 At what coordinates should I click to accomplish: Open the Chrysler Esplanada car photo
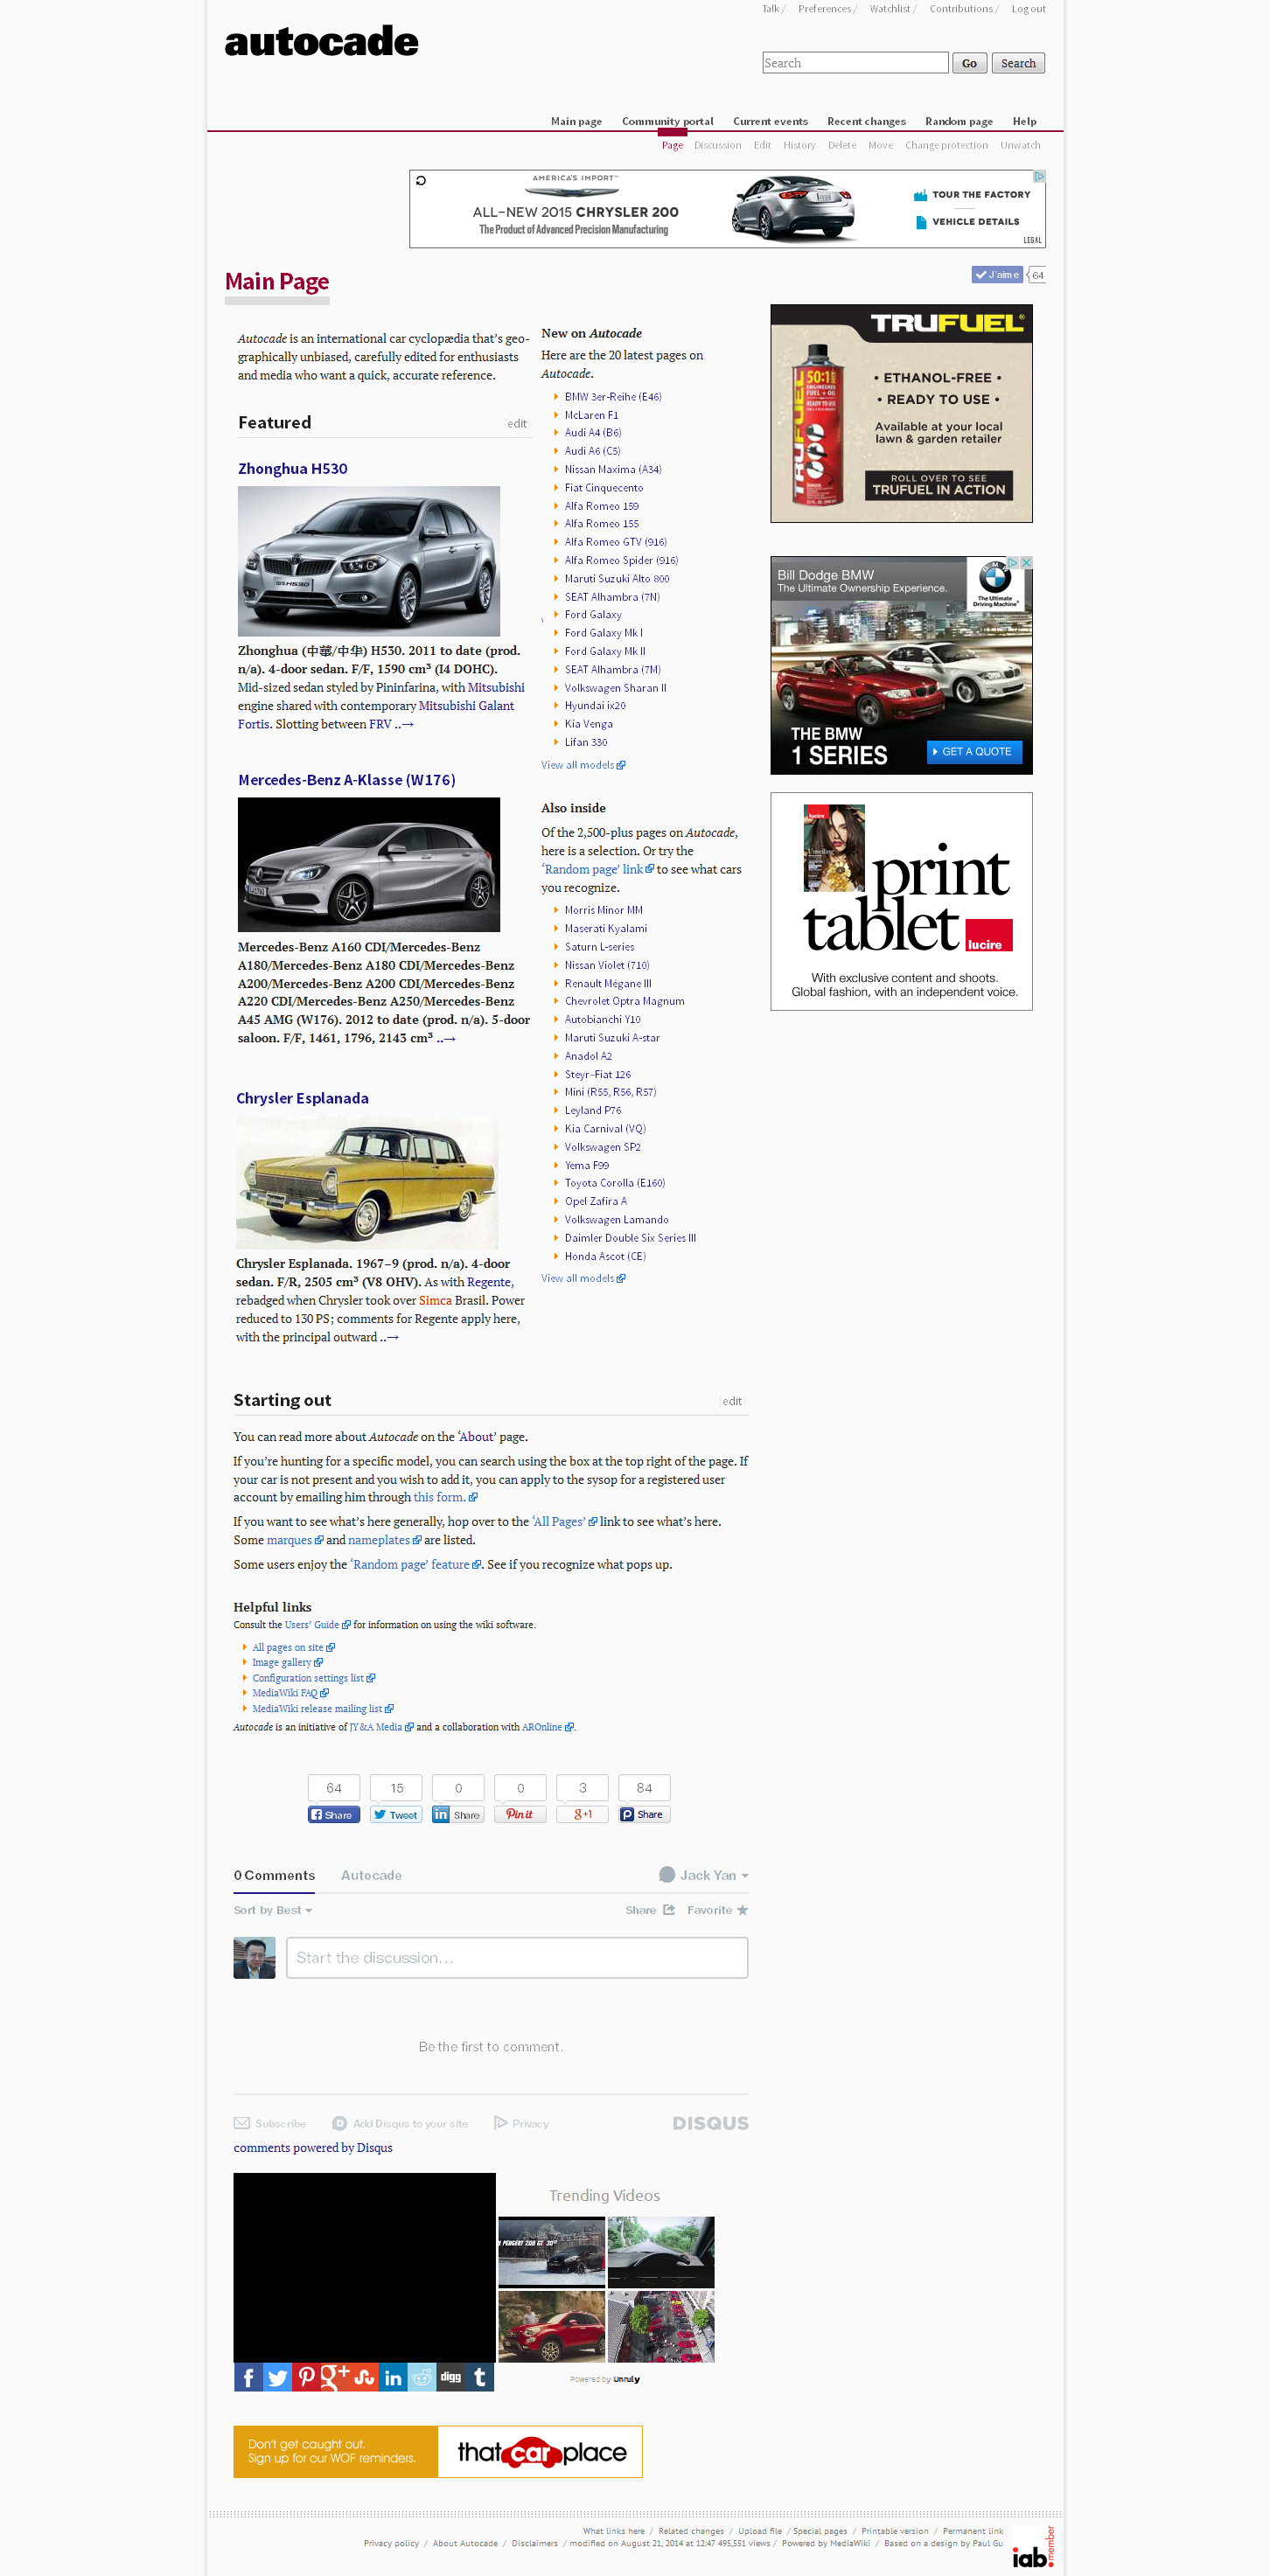point(367,1182)
